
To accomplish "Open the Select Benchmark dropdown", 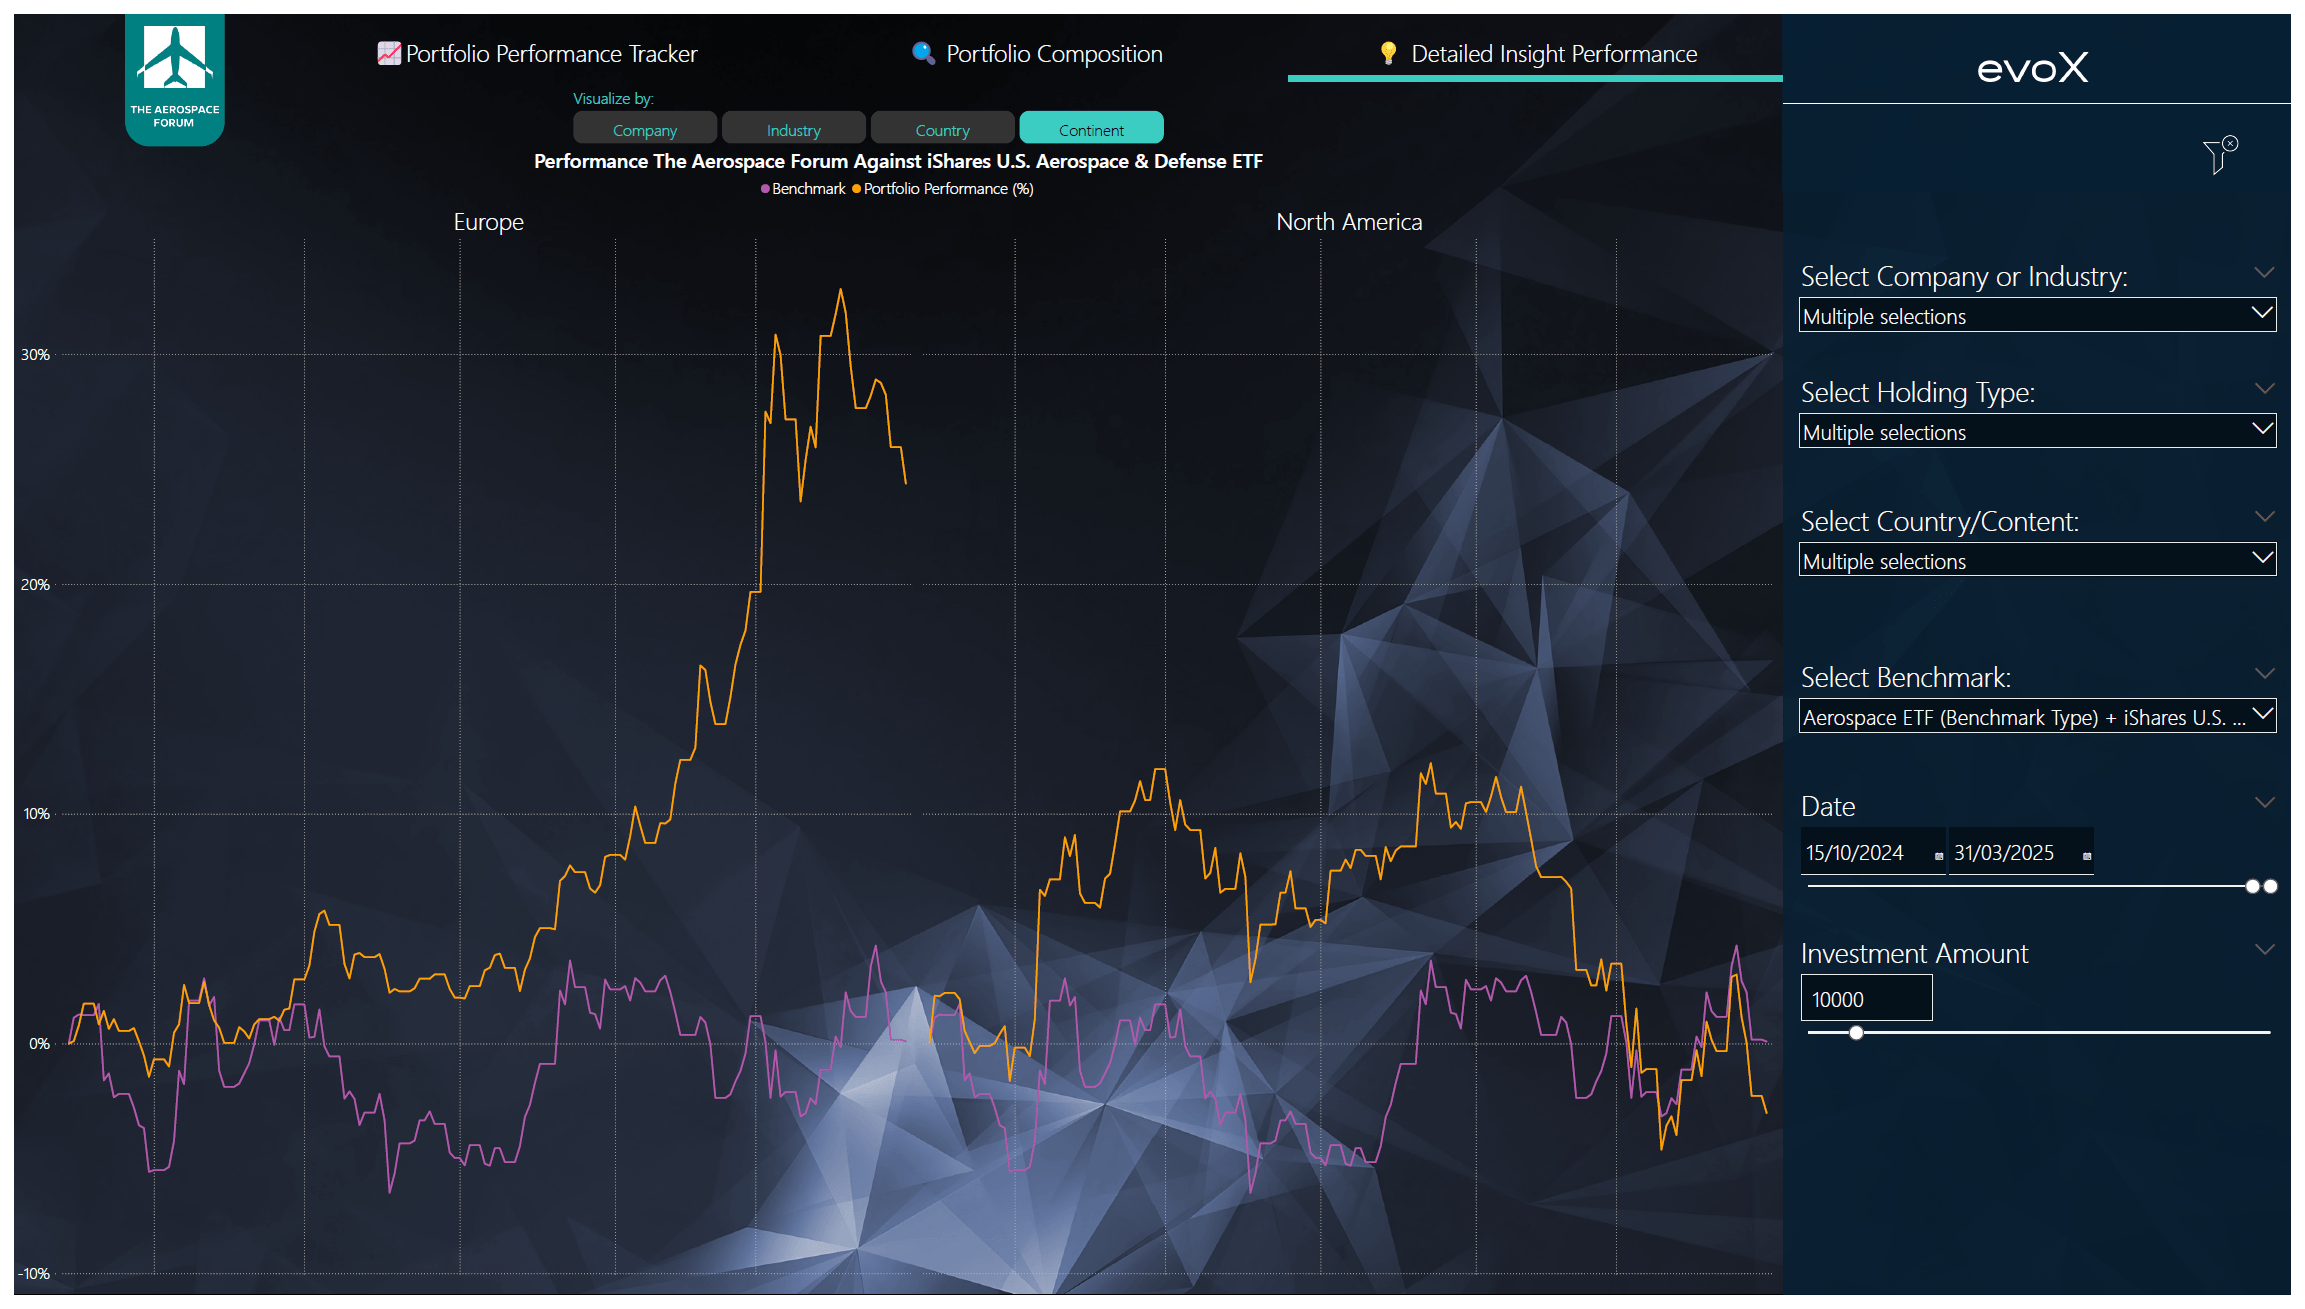I will click(x=2036, y=715).
